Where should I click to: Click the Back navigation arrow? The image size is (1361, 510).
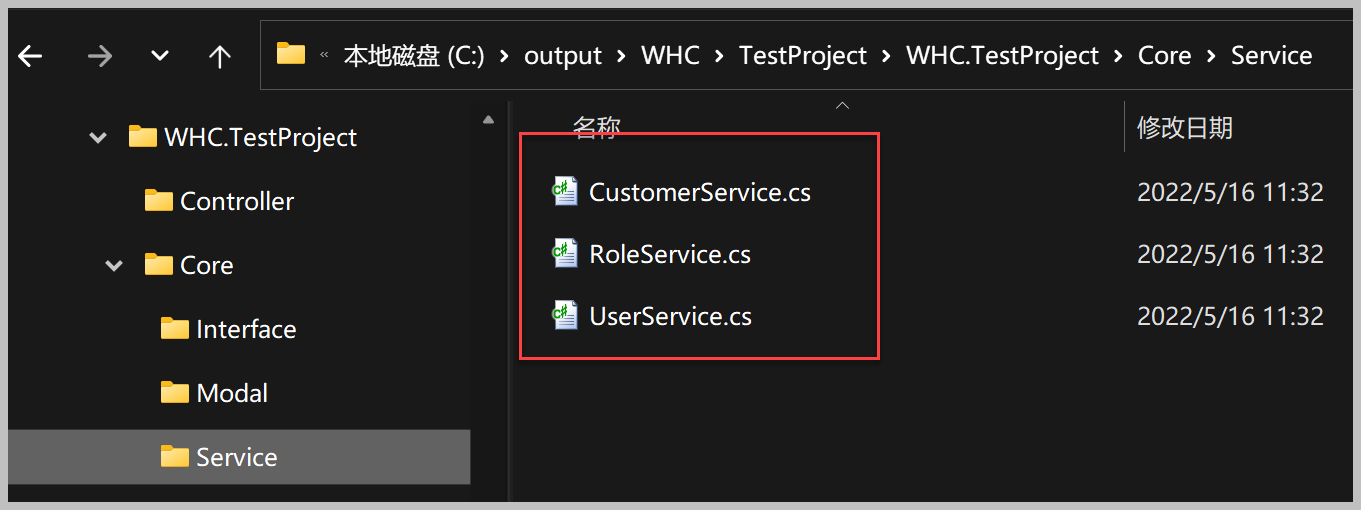pos(30,56)
